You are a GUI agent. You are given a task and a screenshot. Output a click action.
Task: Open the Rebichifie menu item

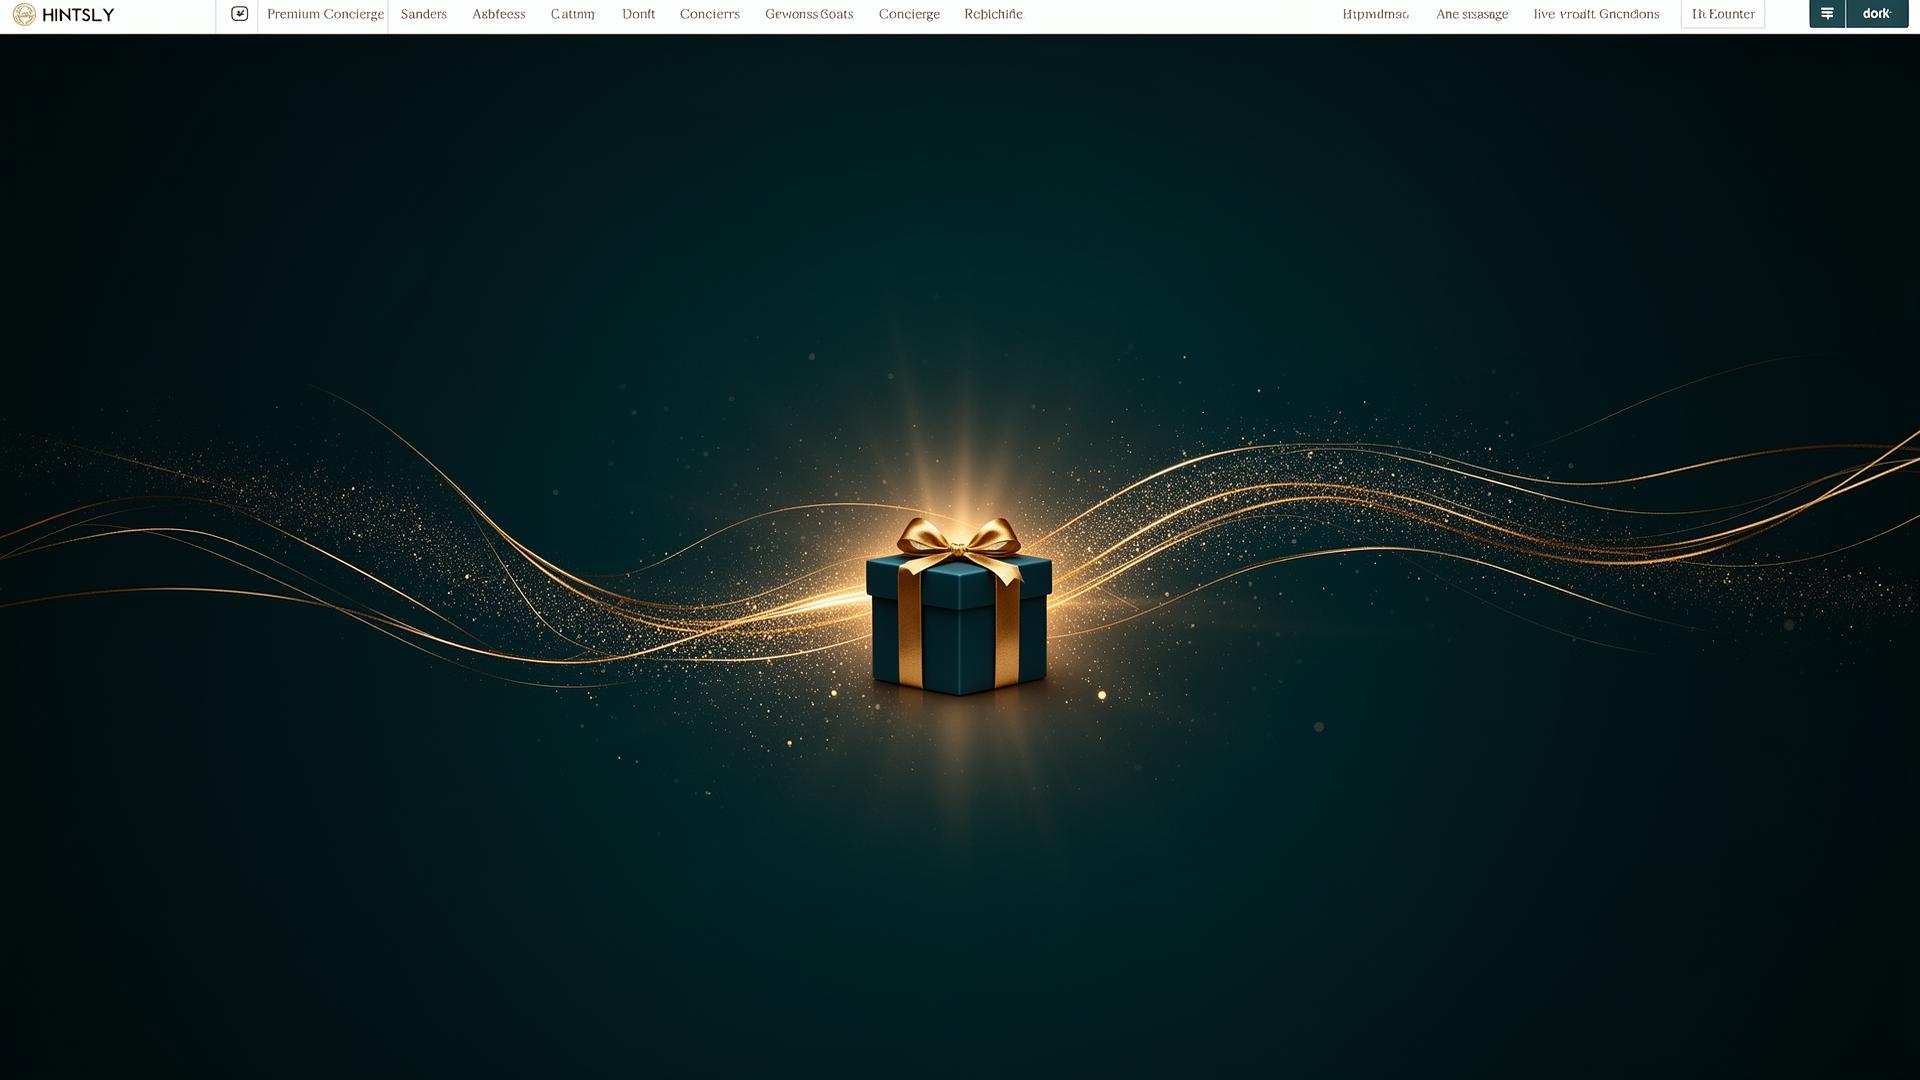click(x=993, y=14)
